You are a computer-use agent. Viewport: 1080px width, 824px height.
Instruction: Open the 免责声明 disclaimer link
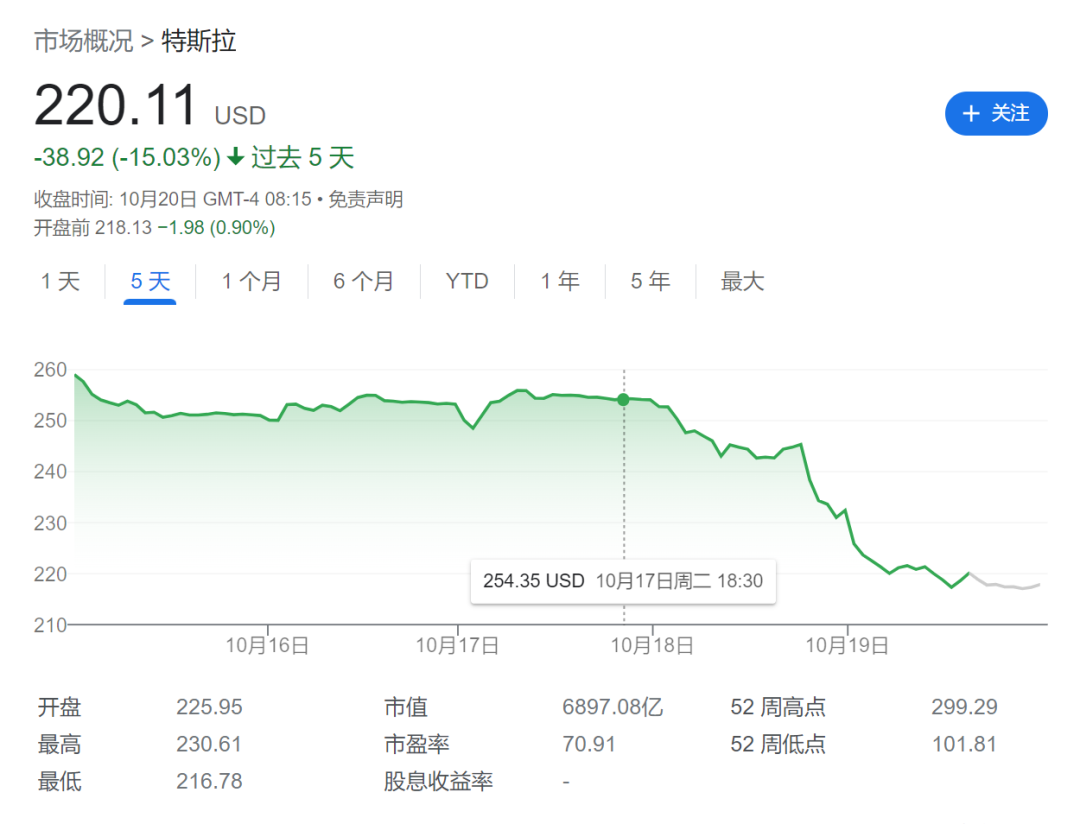click(365, 199)
